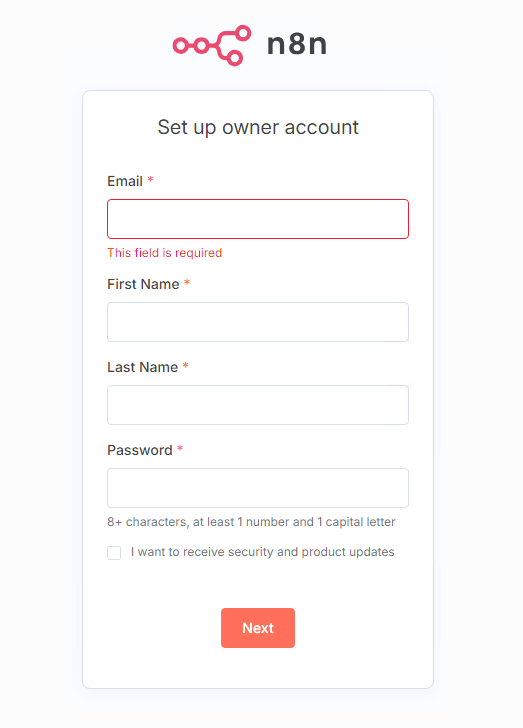Screen dimensions: 523x728
Task: Click the n8n workflow nodes logo icon
Action: coord(212,46)
